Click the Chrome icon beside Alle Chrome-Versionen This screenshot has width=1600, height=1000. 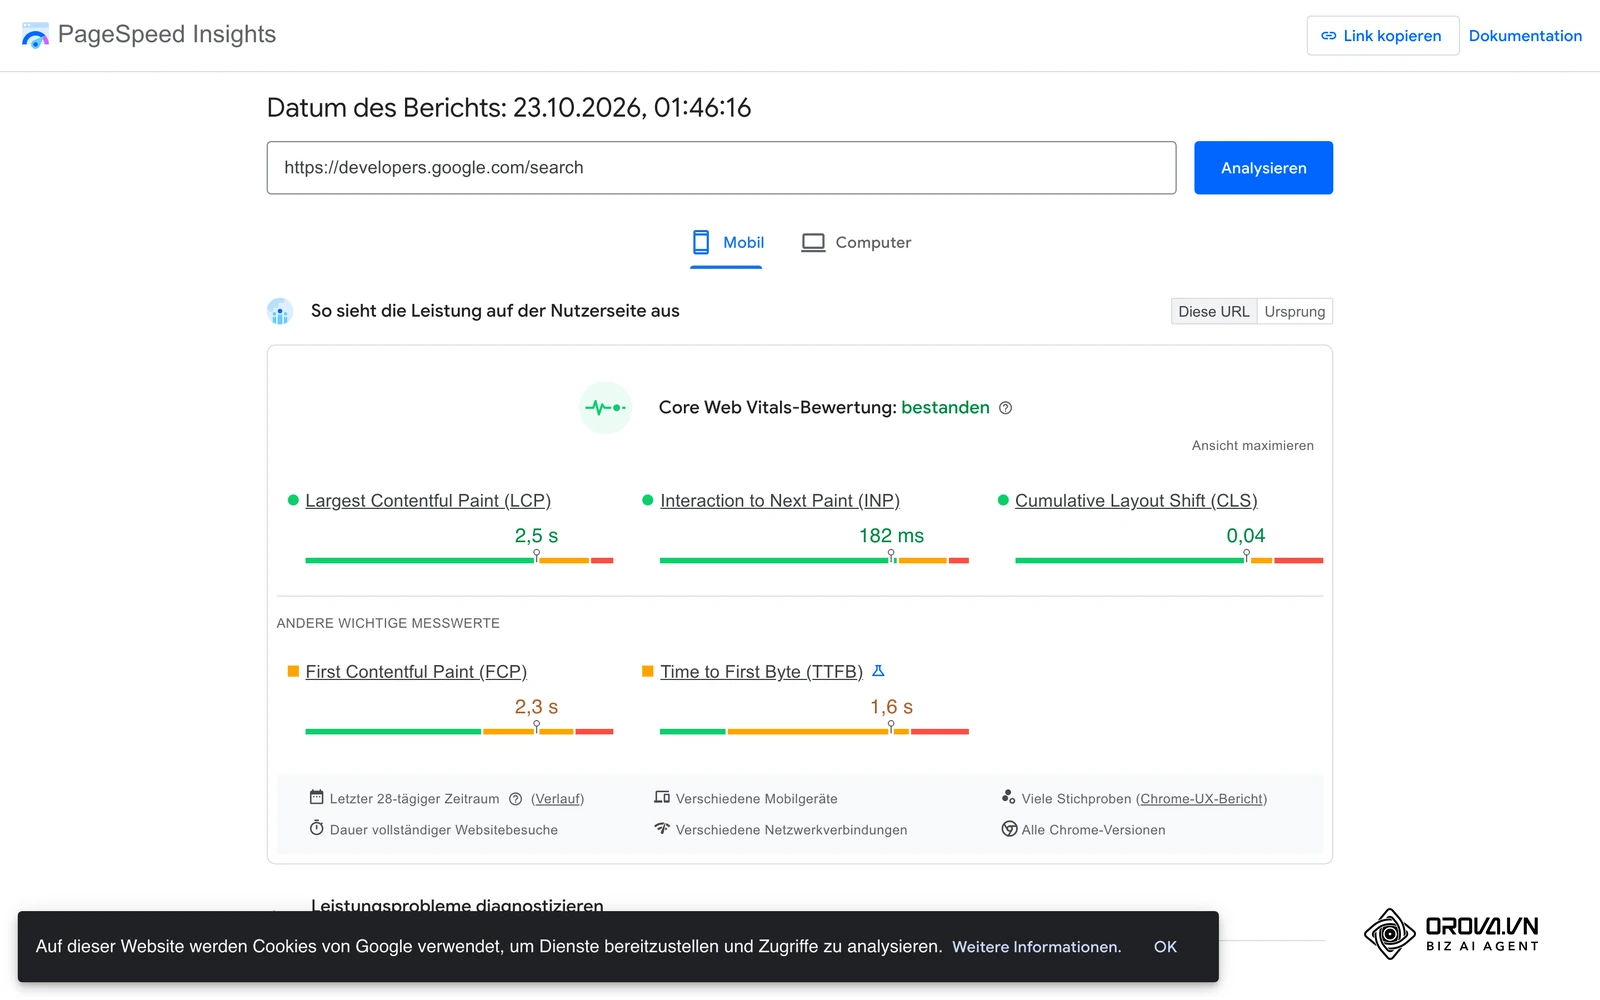tap(1009, 829)
